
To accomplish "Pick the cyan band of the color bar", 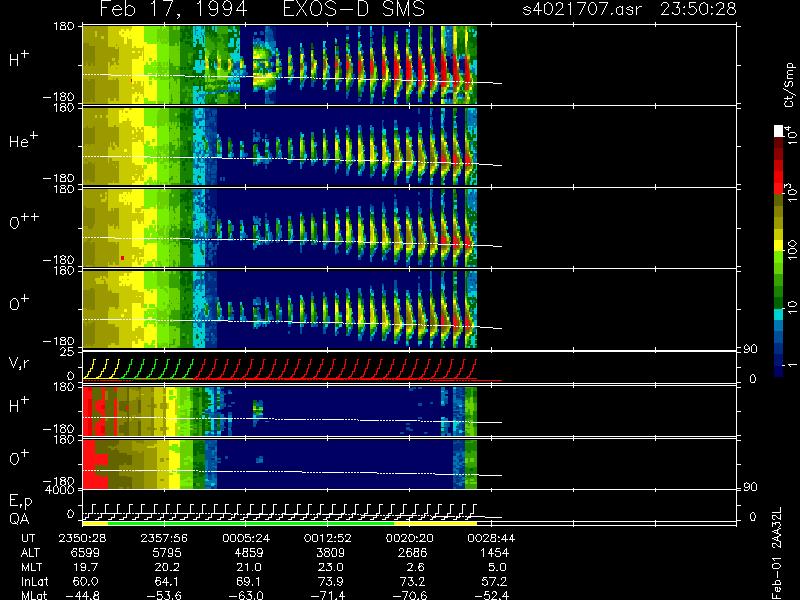I will (779, 315).
